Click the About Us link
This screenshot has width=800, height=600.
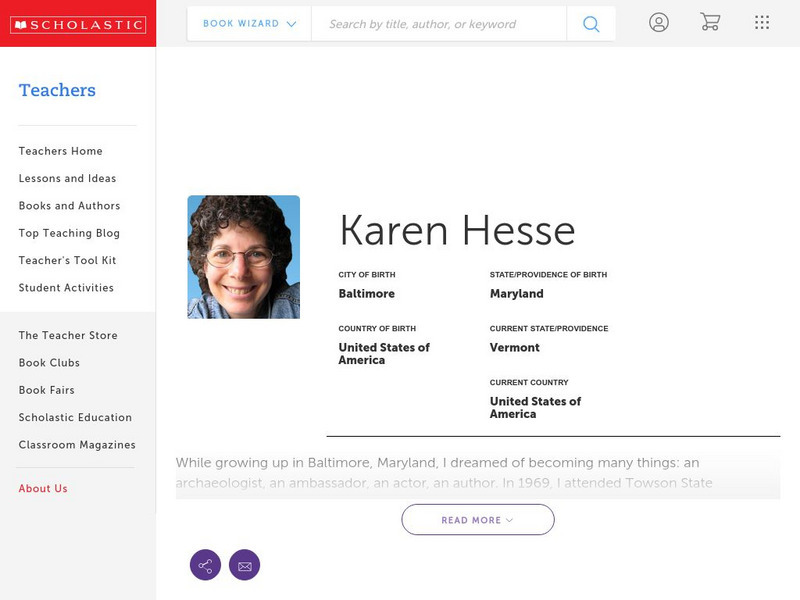(x=43, y=489)
